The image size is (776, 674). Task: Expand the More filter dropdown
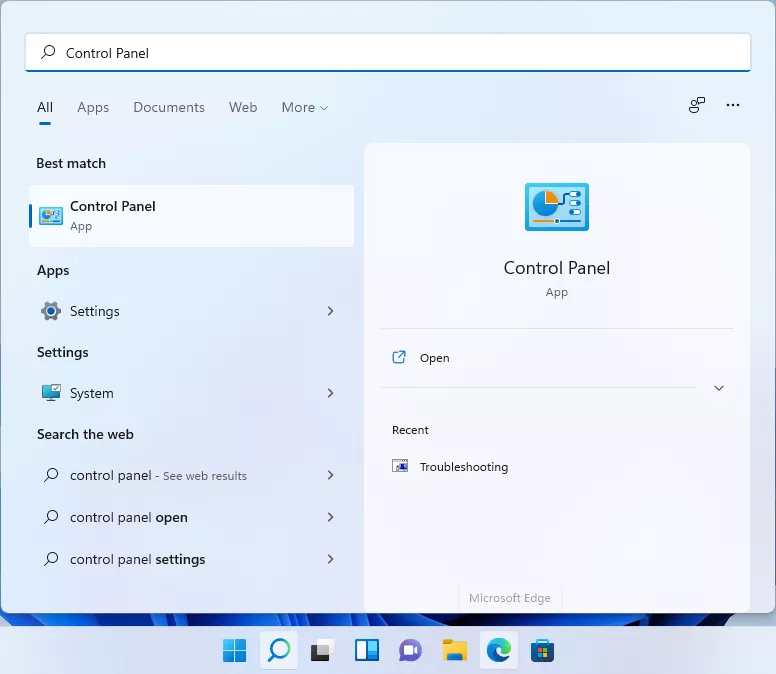click(x=304, y=107)
